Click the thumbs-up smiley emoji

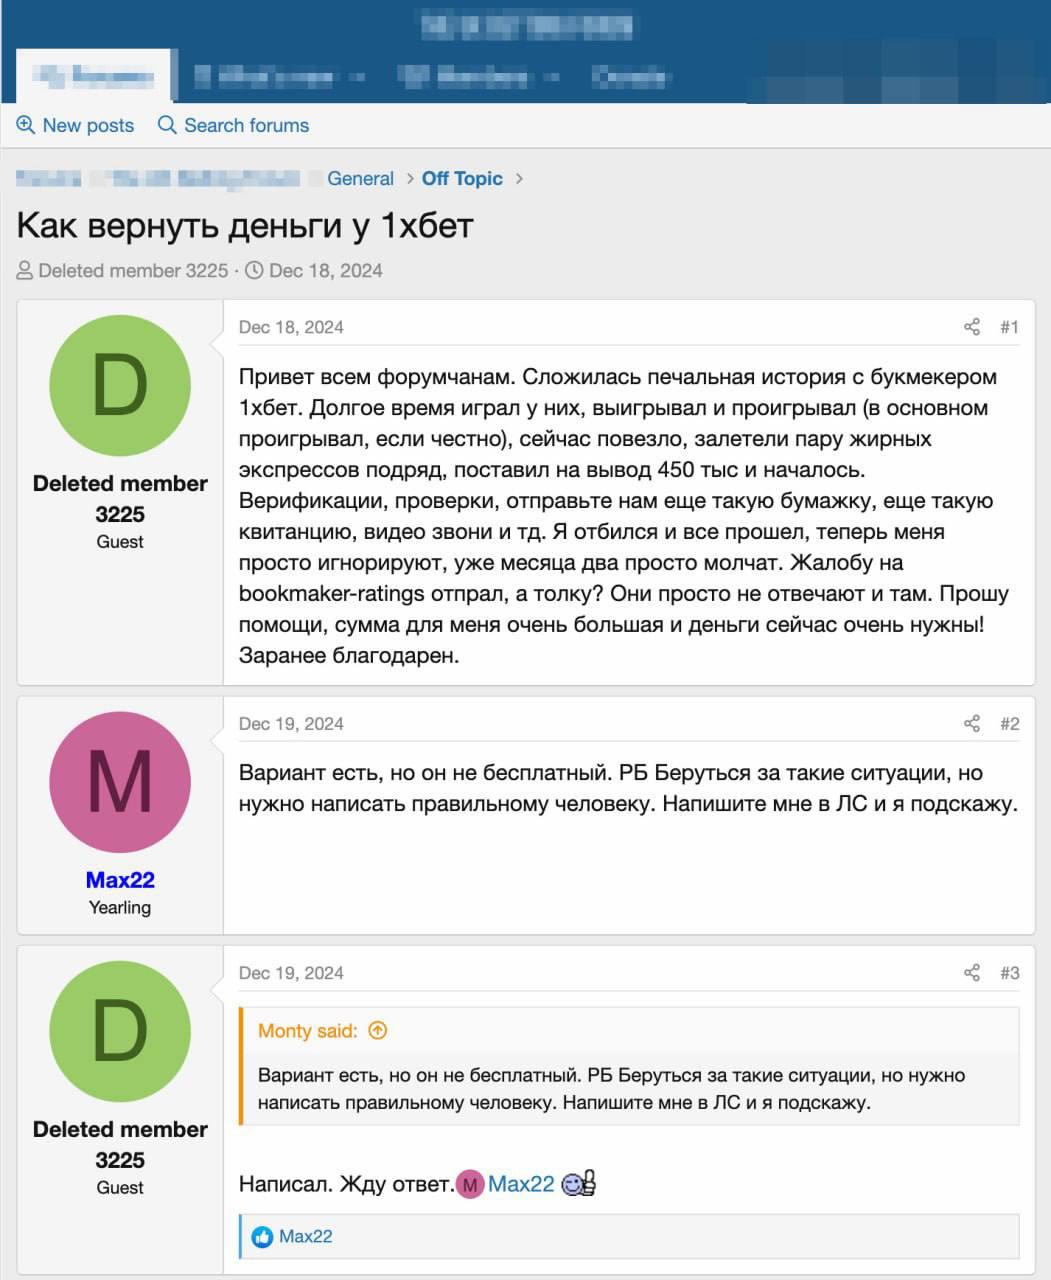tap(579, 1184)
